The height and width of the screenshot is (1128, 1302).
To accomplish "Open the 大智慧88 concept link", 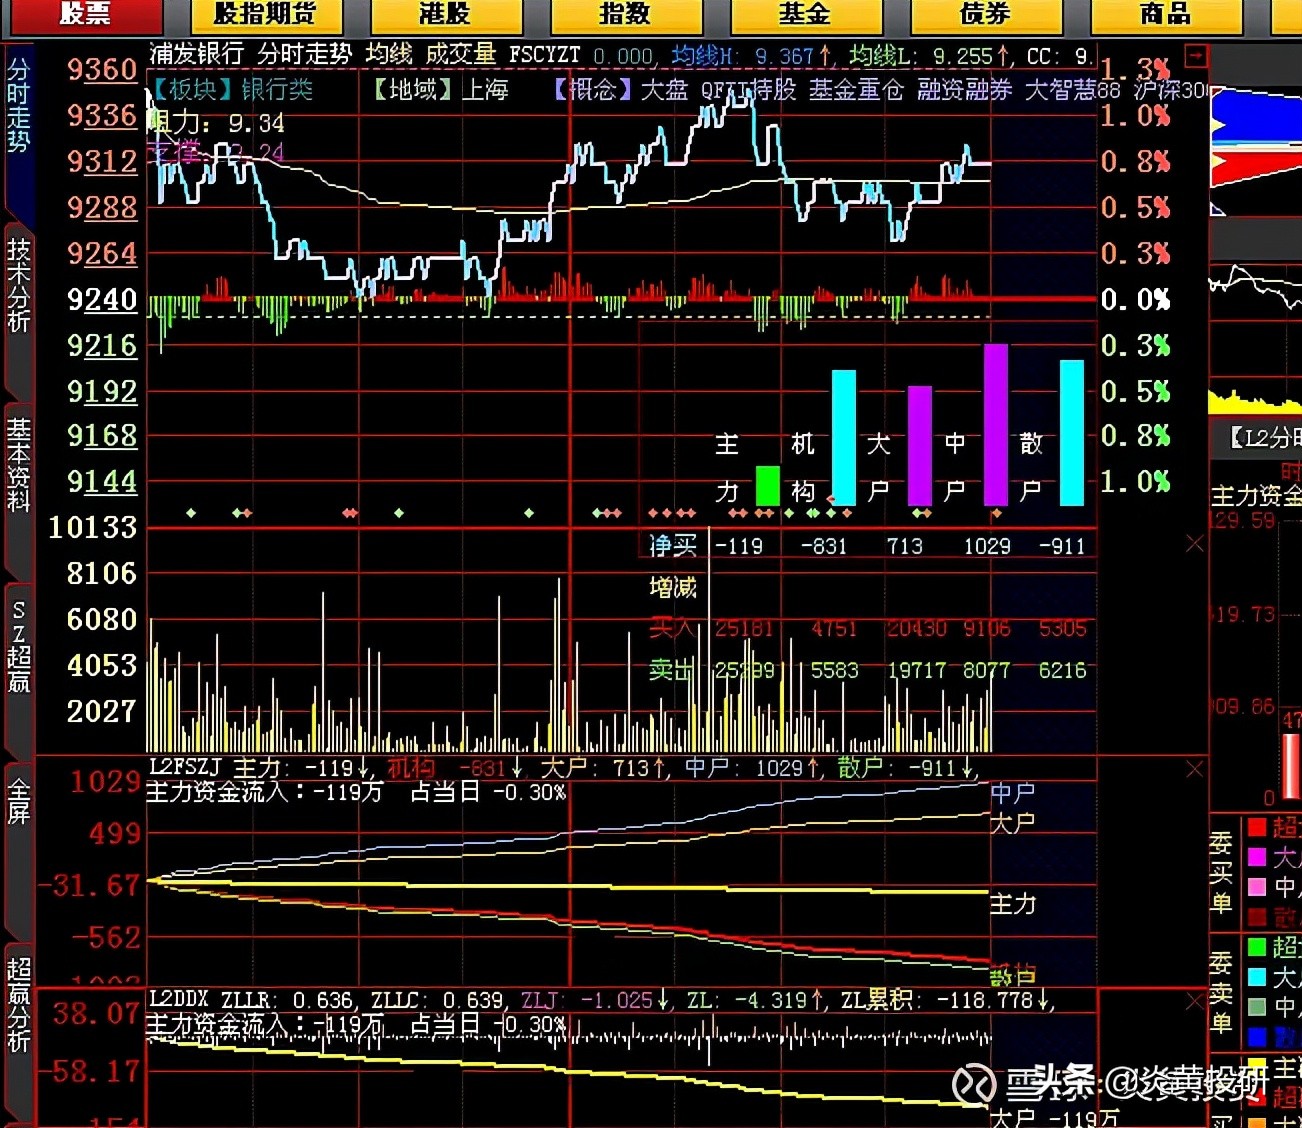I will 1073,90.
